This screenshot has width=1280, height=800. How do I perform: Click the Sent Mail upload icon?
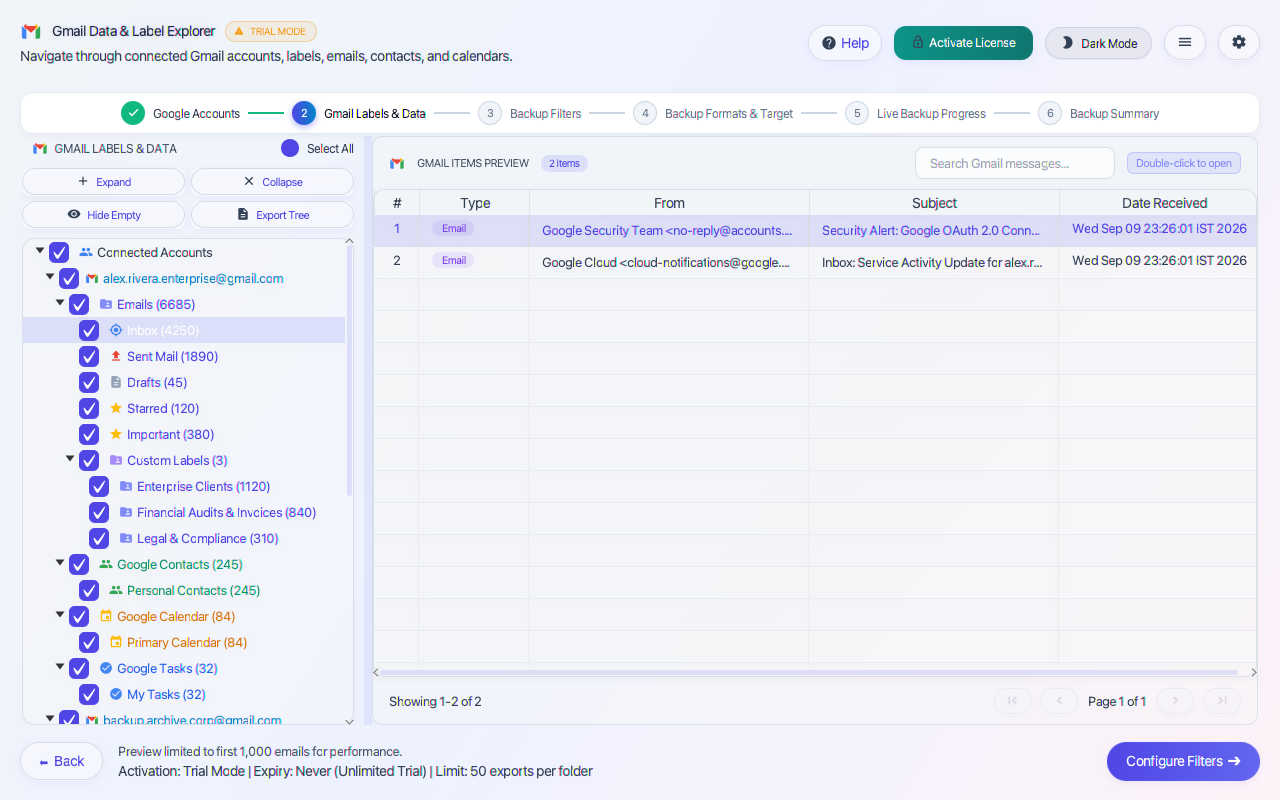tap(115, 356)
